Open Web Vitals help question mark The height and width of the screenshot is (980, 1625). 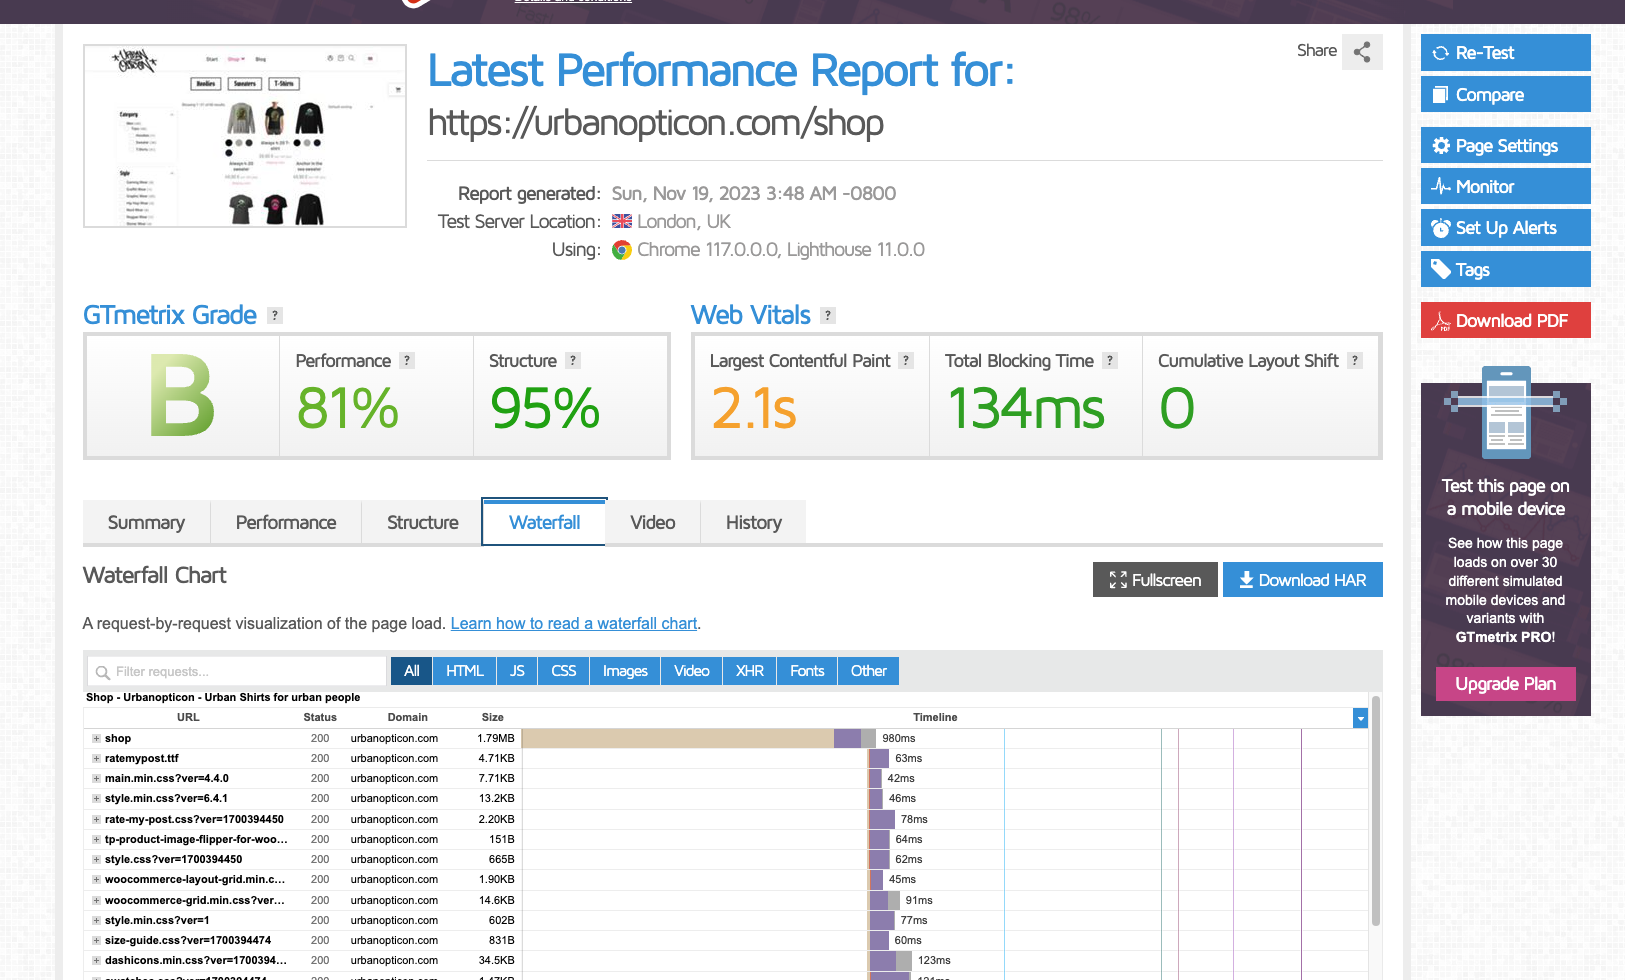[828, 315]
